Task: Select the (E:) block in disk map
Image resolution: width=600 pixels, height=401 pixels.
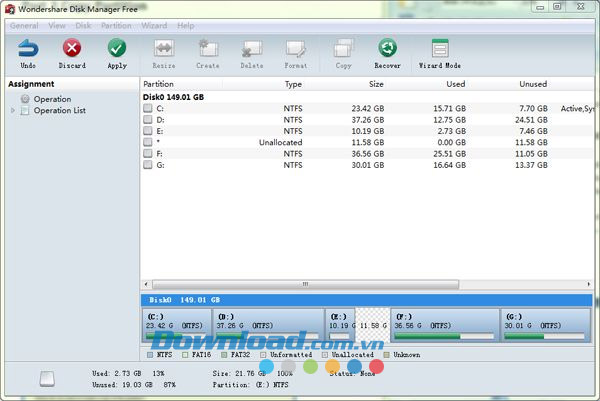Action: point(341,326)
